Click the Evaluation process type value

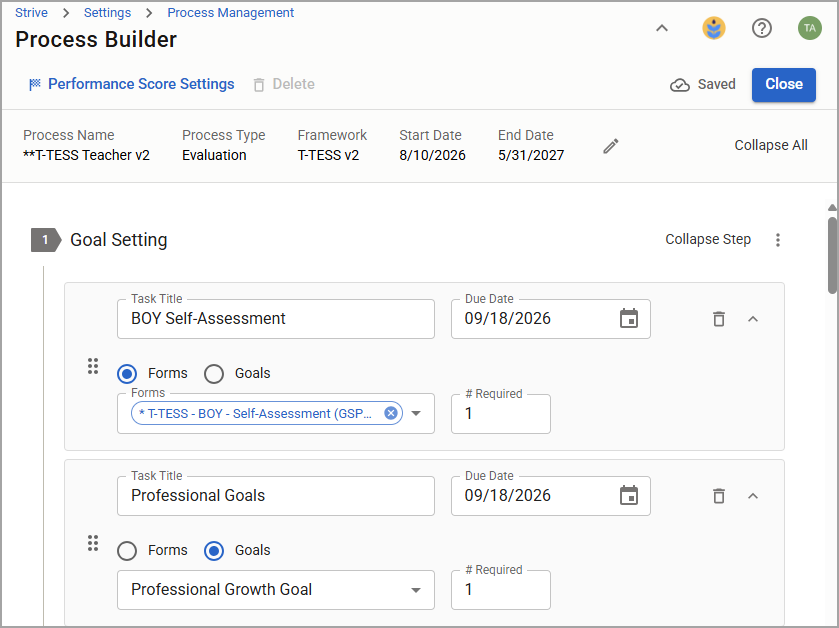[x=214, y=155]
